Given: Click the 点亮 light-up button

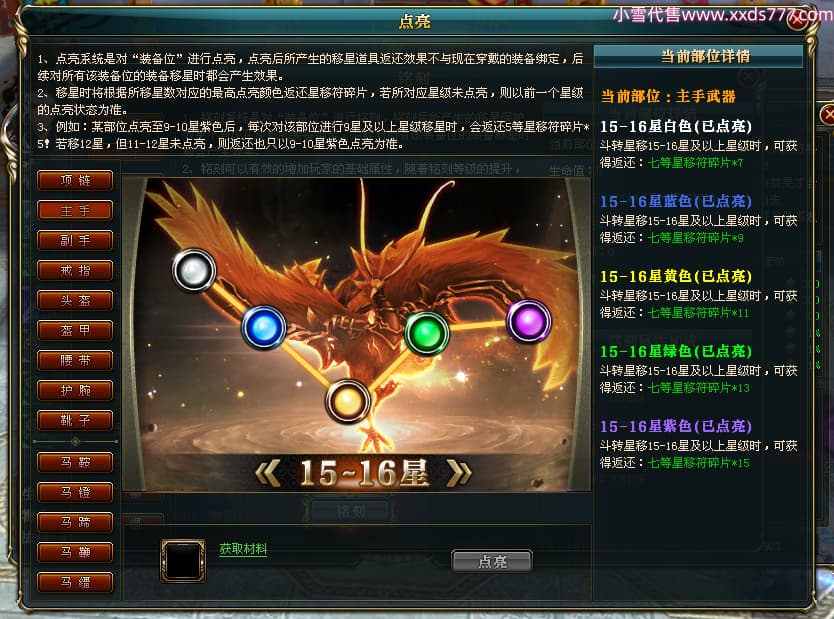Looking at the screenshot, I should click(492, 562).
